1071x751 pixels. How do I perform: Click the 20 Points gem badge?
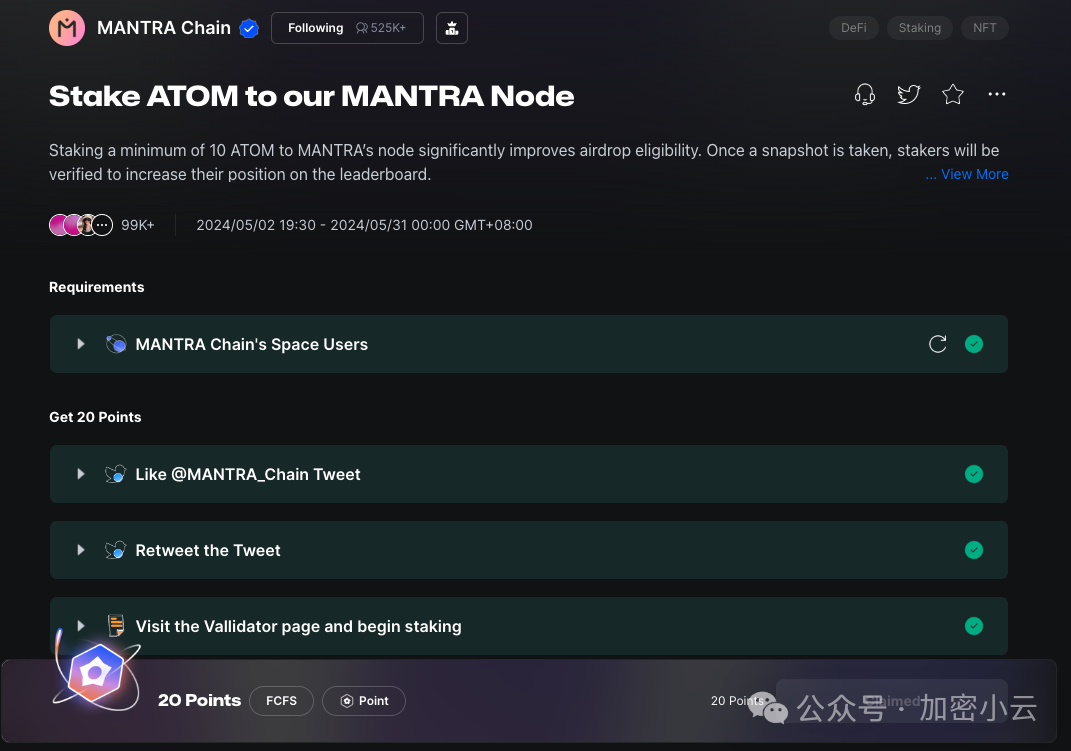pyautogui.click(x=96, y=674)
